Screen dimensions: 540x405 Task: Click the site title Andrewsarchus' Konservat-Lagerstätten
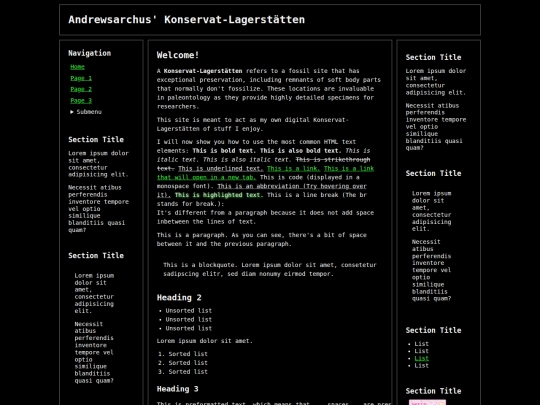click(x=186, y=20)
